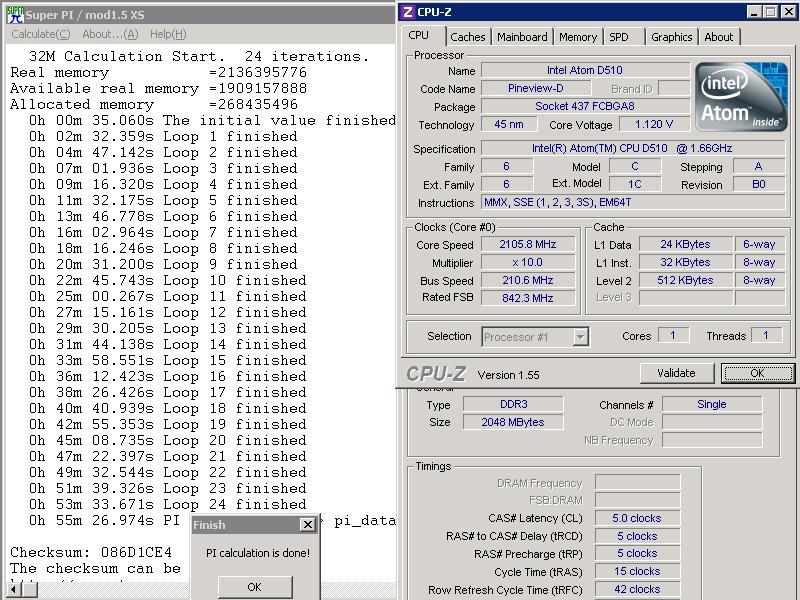The width and height of the screenshot is (800, 600).
Task: Click the tRP value field
Action: 637,553
